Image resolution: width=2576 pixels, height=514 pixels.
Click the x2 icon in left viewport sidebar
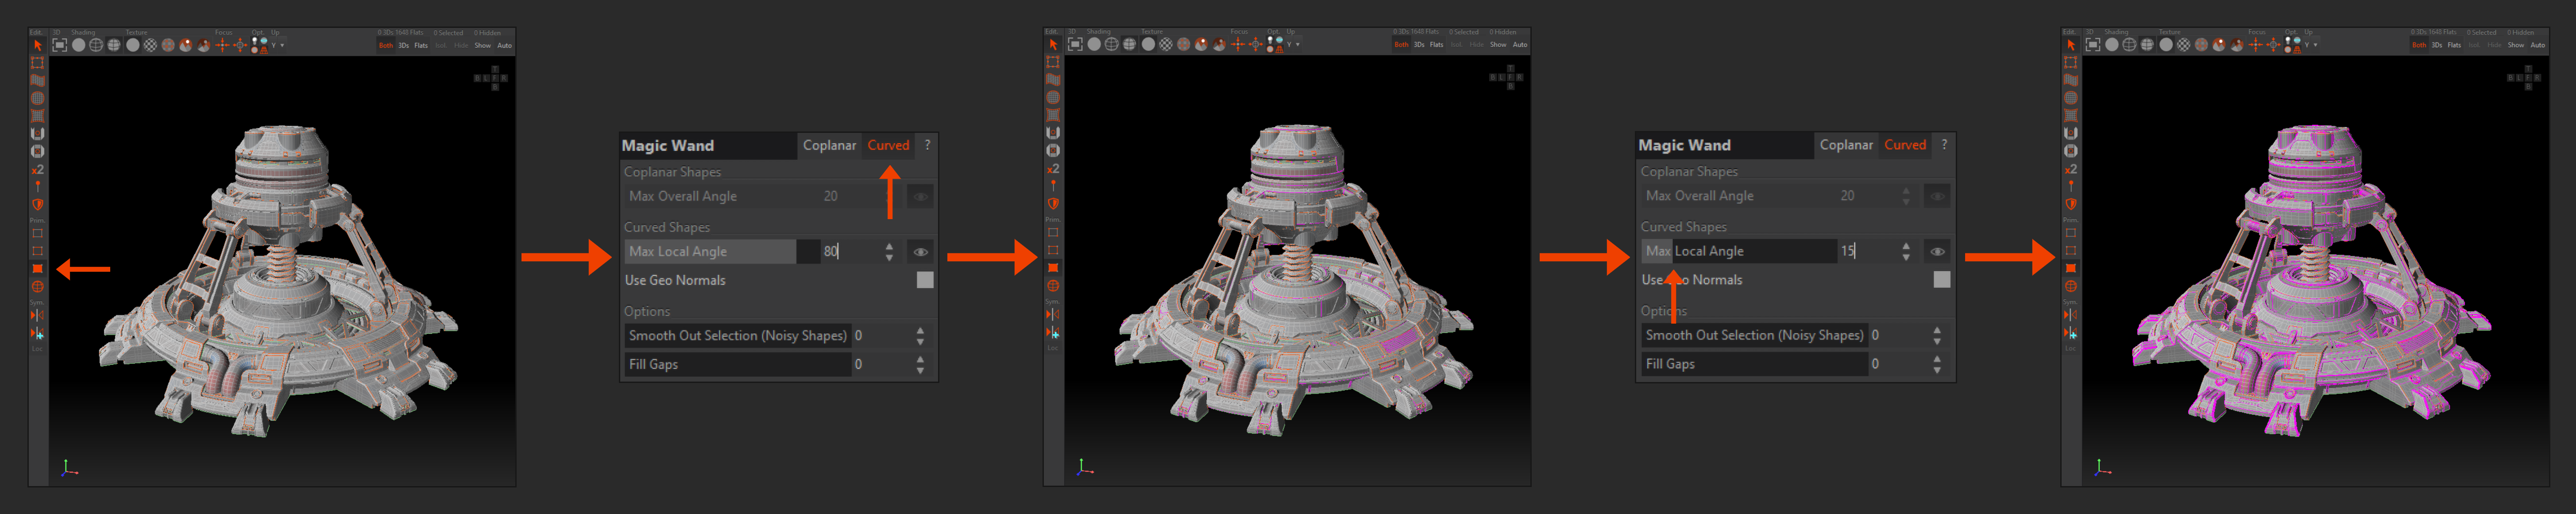(37, 169)
